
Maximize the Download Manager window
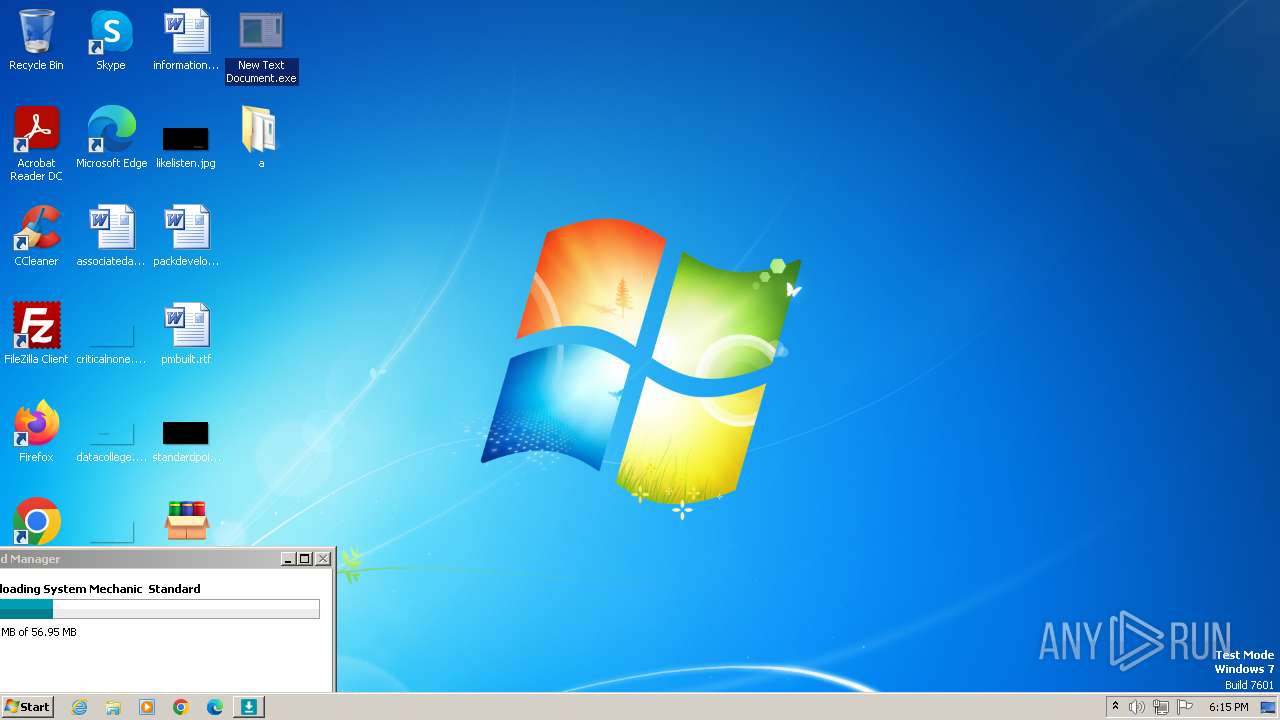click(x=305, y=559)
